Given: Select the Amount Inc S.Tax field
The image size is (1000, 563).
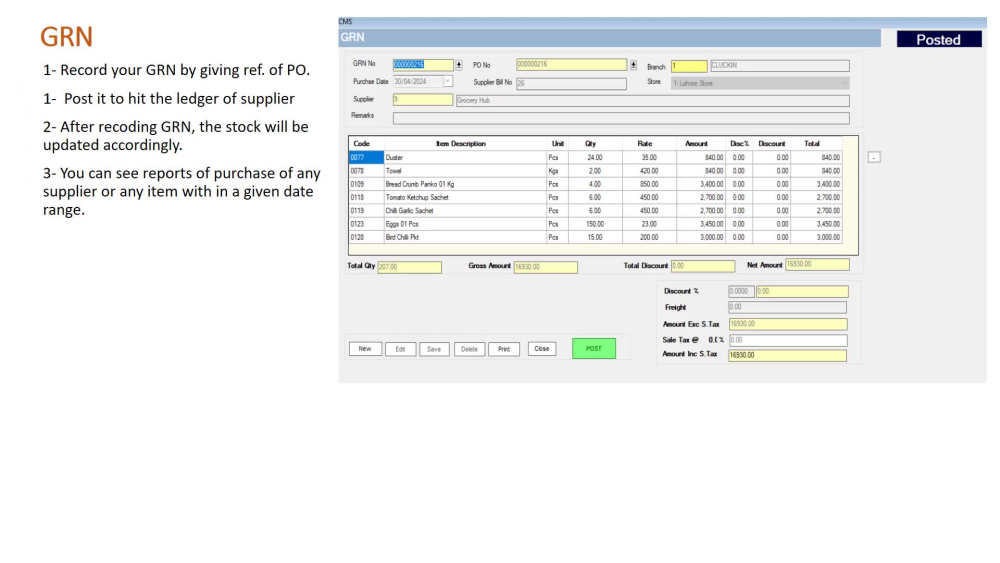Looking at the screenshot, I should tap(788, 355).
